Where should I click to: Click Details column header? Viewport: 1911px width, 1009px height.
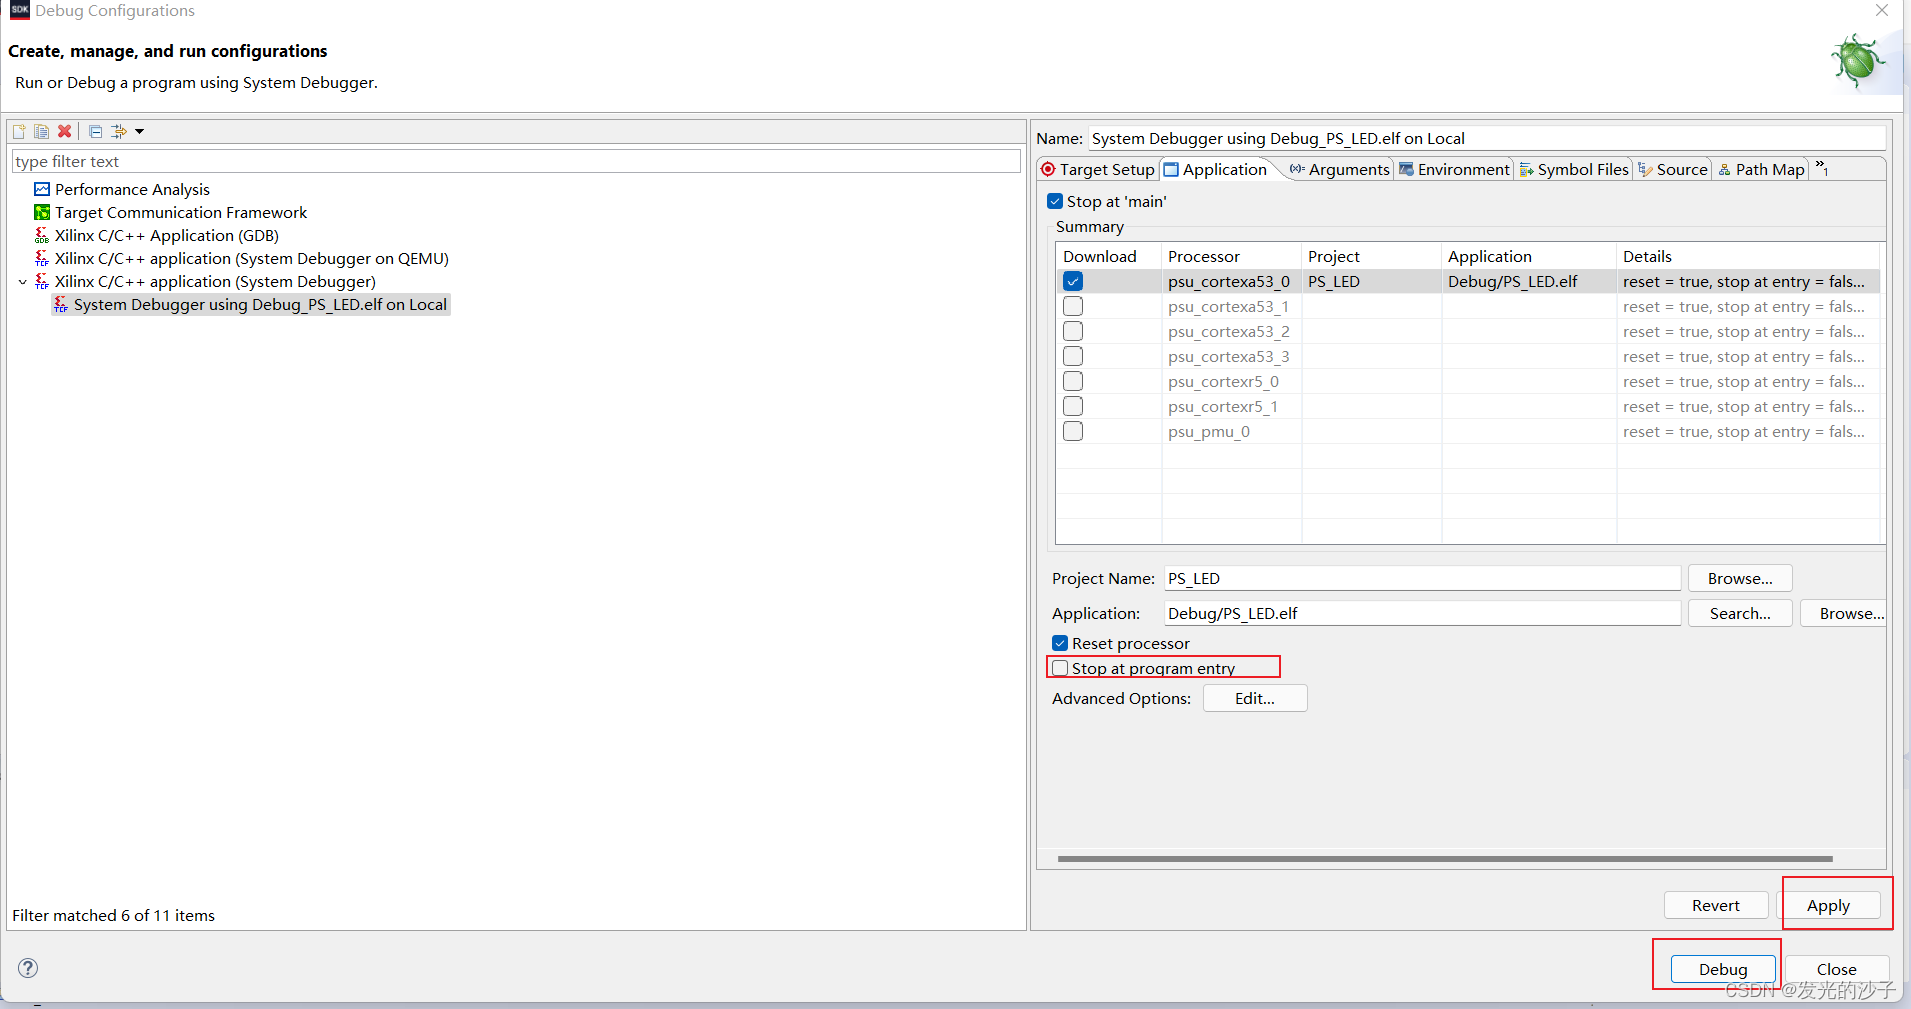(x=1749, y=256)
